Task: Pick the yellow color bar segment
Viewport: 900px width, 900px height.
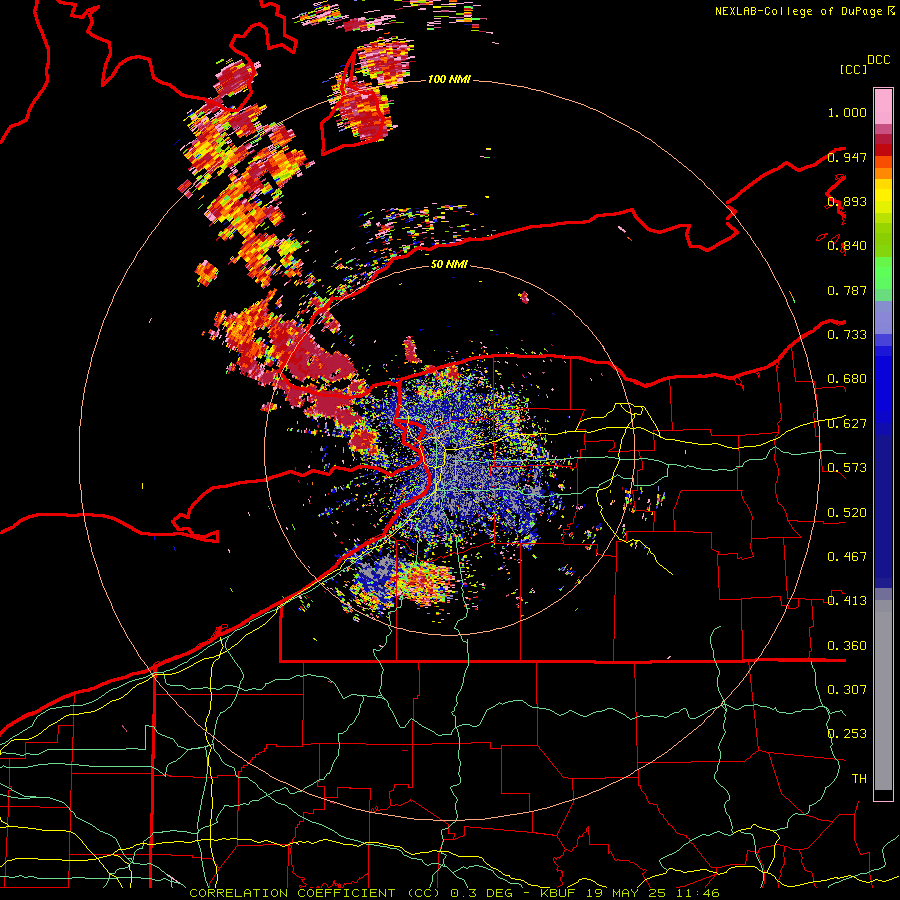Action: [883, 196]
